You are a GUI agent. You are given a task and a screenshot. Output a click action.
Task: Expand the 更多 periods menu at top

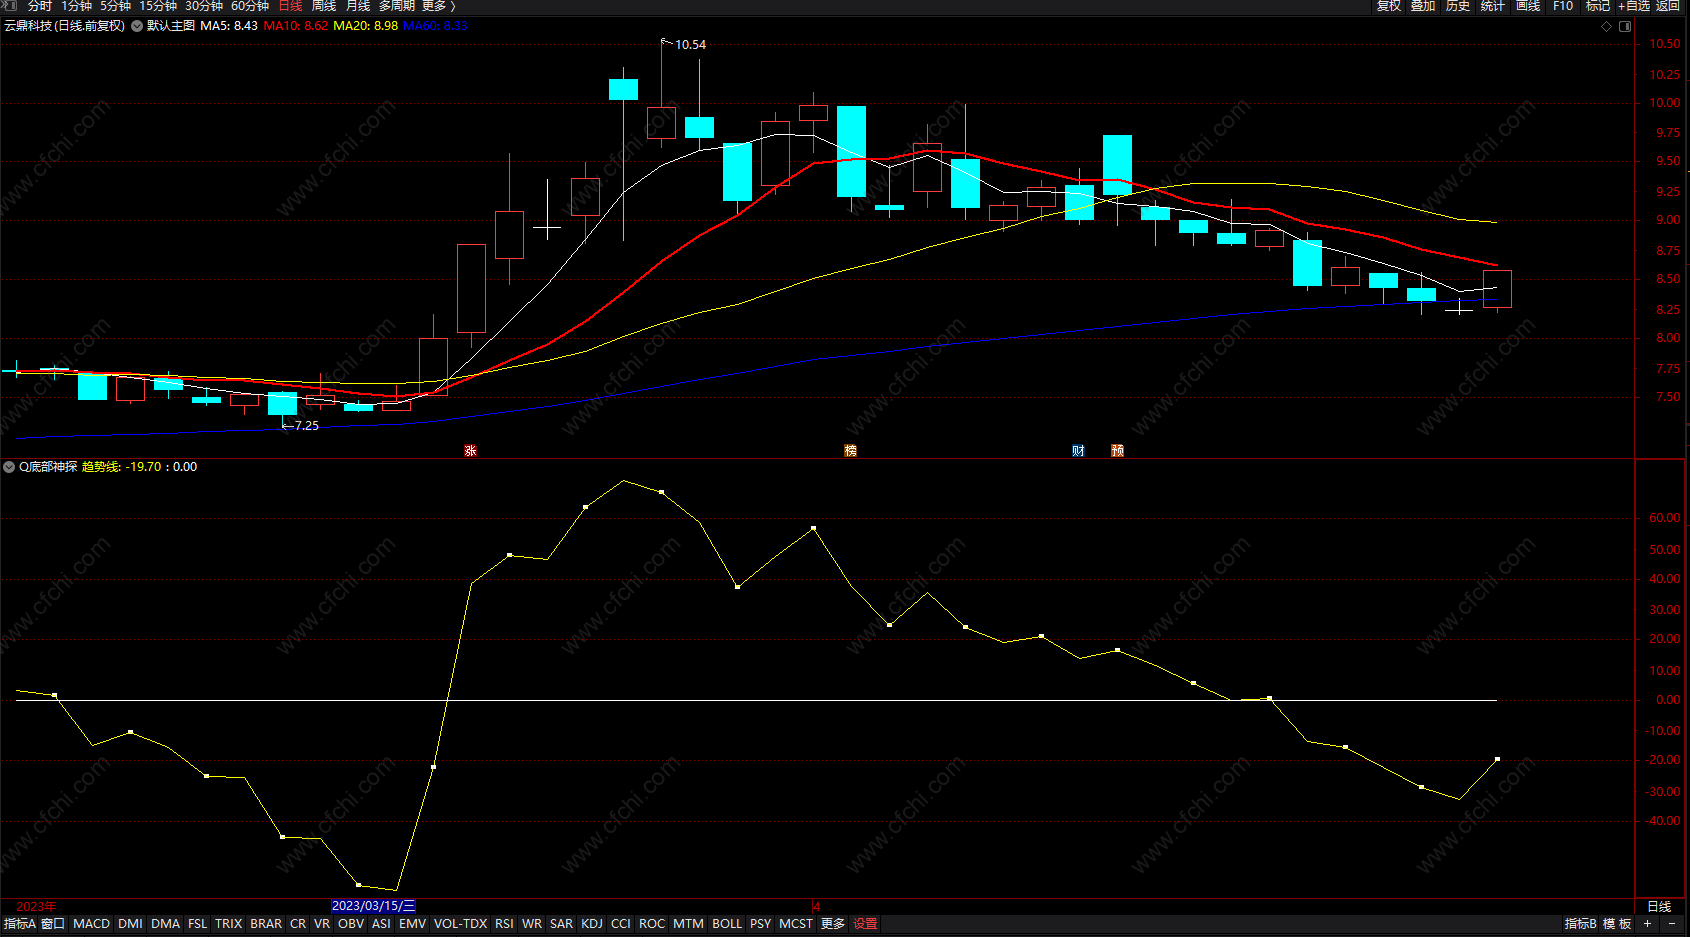438,6
